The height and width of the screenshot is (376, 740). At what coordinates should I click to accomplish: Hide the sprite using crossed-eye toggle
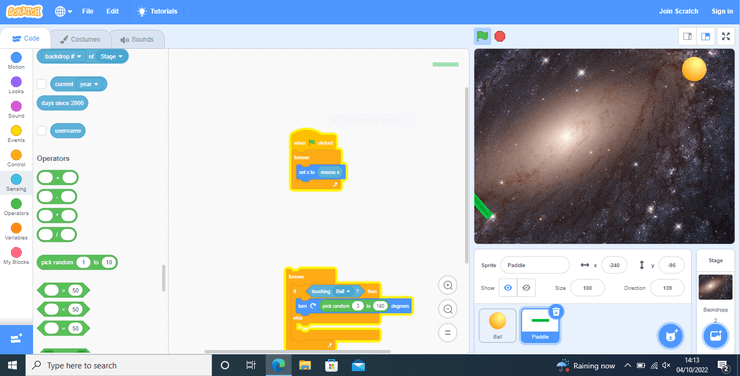pos(526,288)
